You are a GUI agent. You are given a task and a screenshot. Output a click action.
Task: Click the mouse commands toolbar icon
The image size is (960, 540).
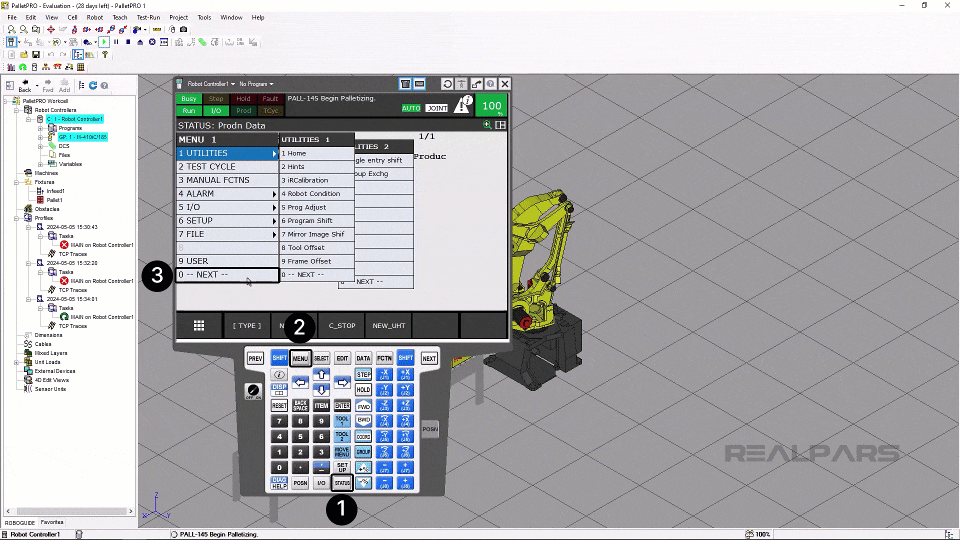click(172, 29)
